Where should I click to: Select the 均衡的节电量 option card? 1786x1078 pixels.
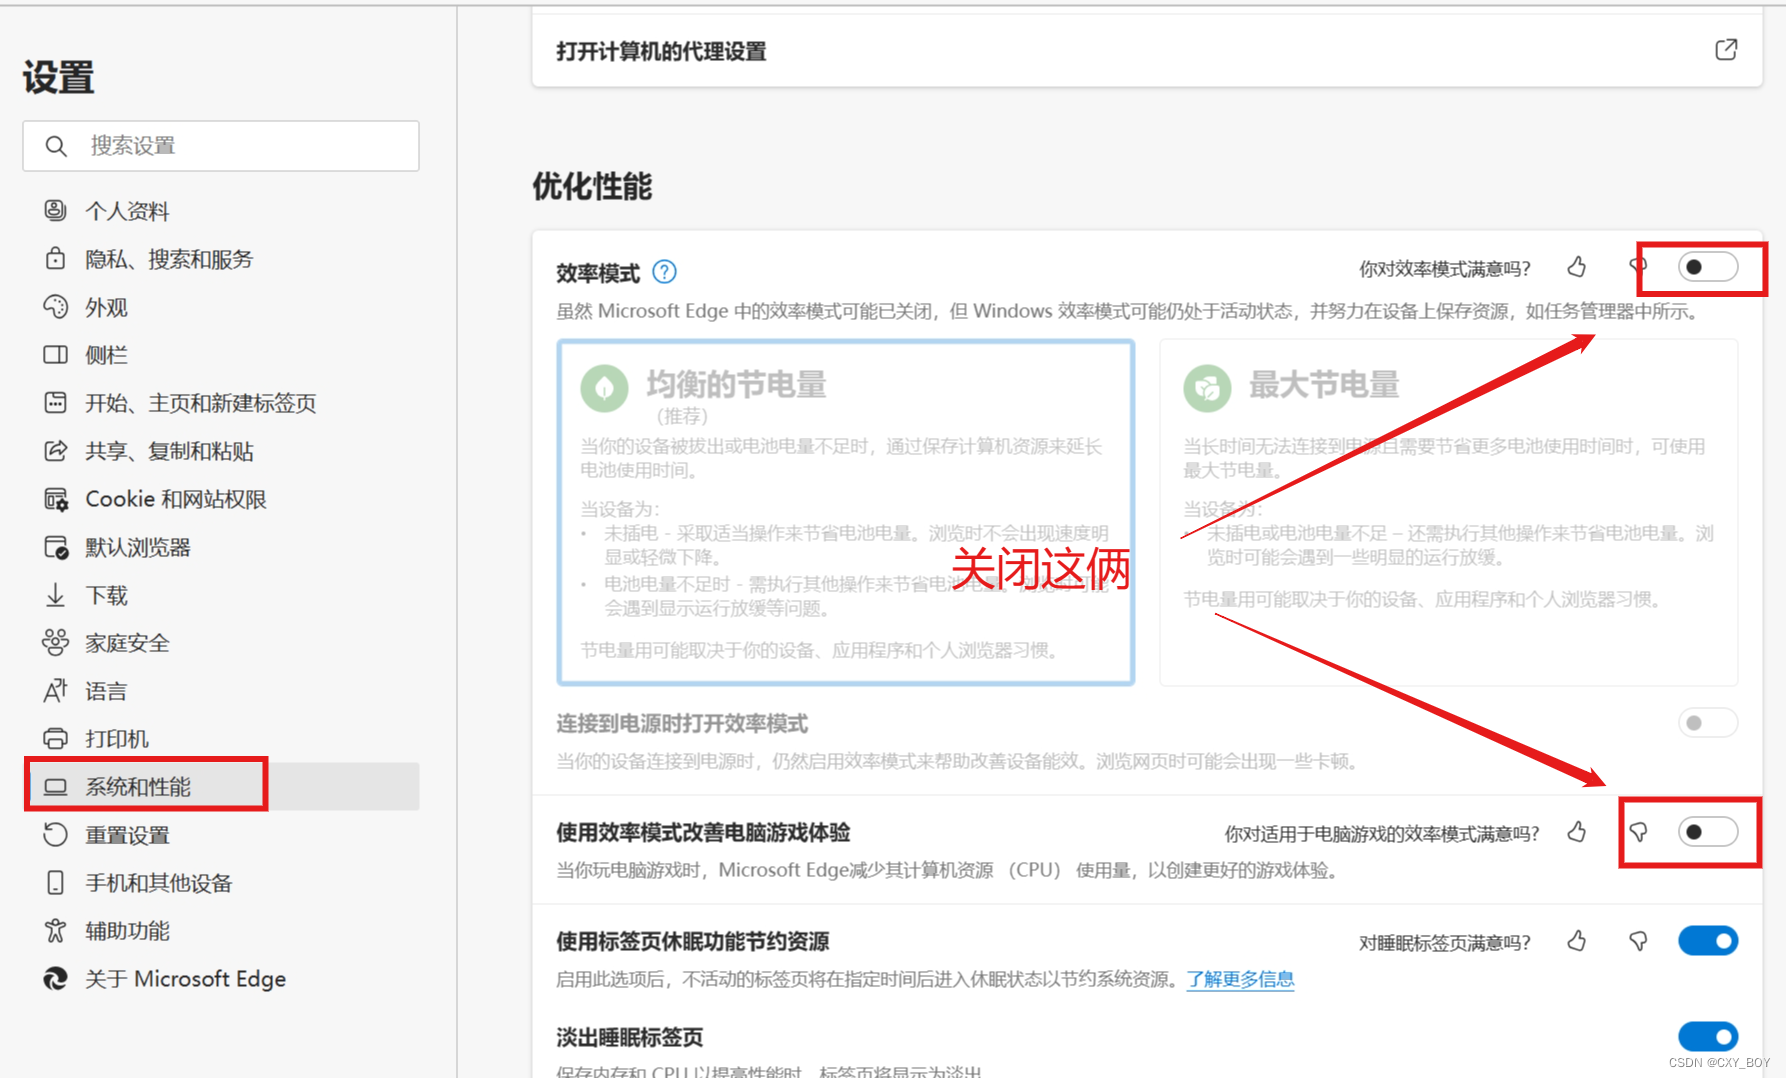coord(846,512)
